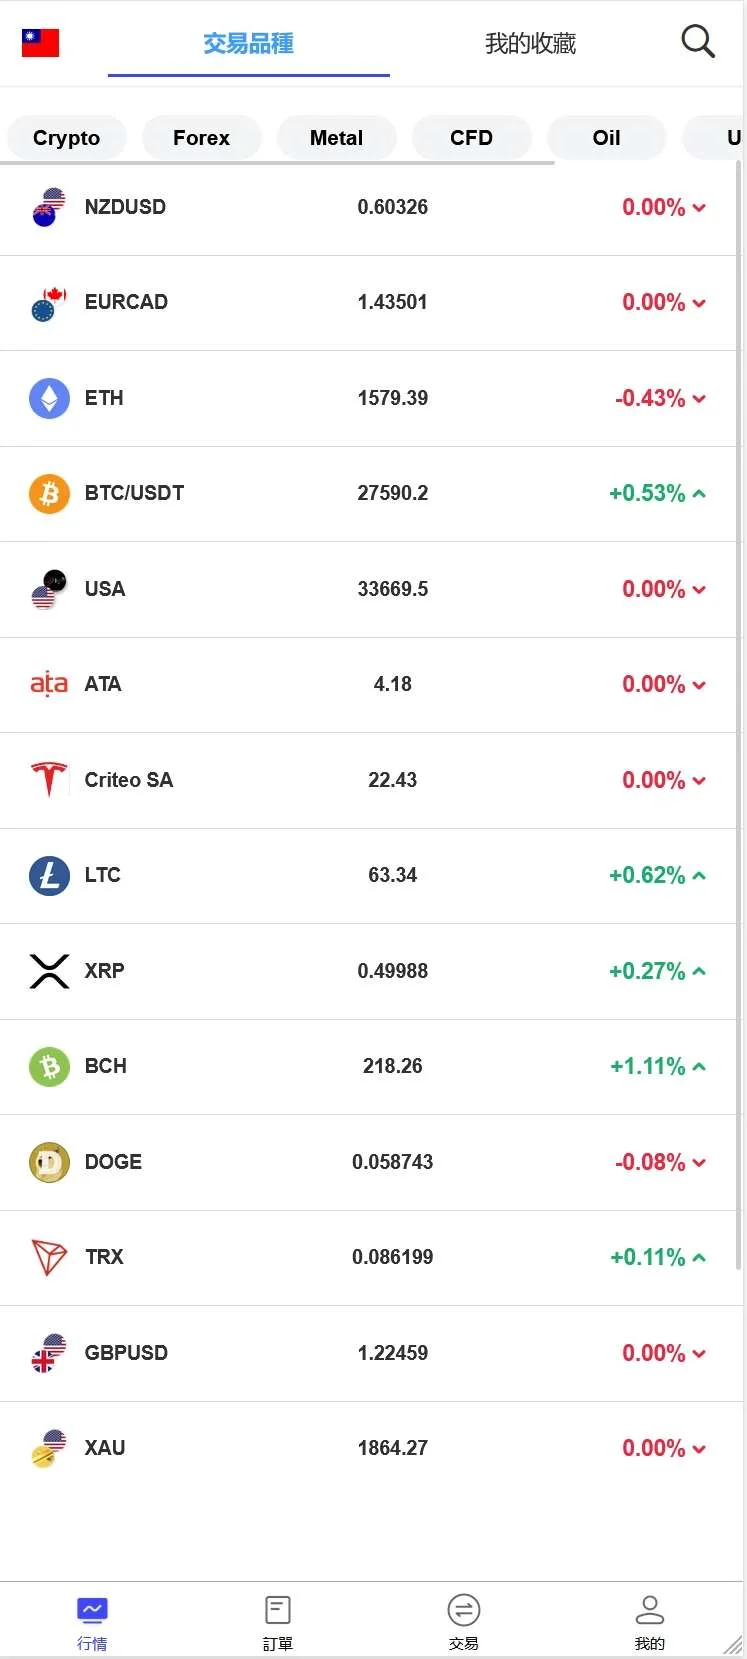Filter by Crypto category

pos(66,138)
